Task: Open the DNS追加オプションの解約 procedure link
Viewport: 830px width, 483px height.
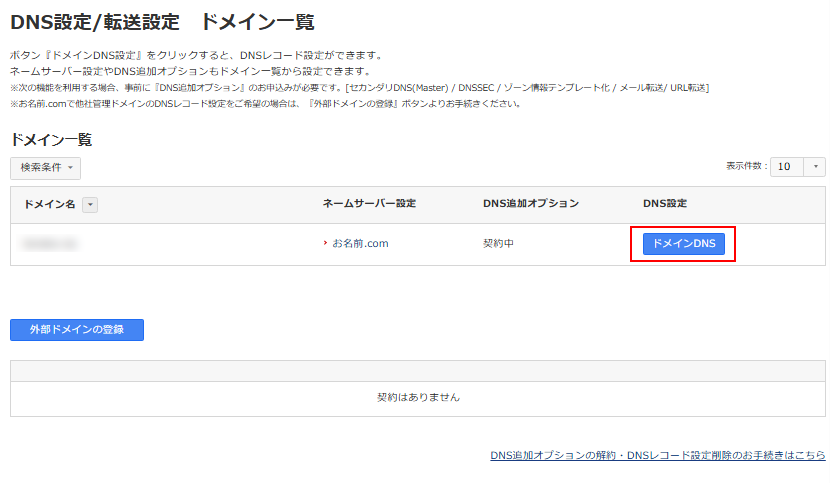Action: 657,455
